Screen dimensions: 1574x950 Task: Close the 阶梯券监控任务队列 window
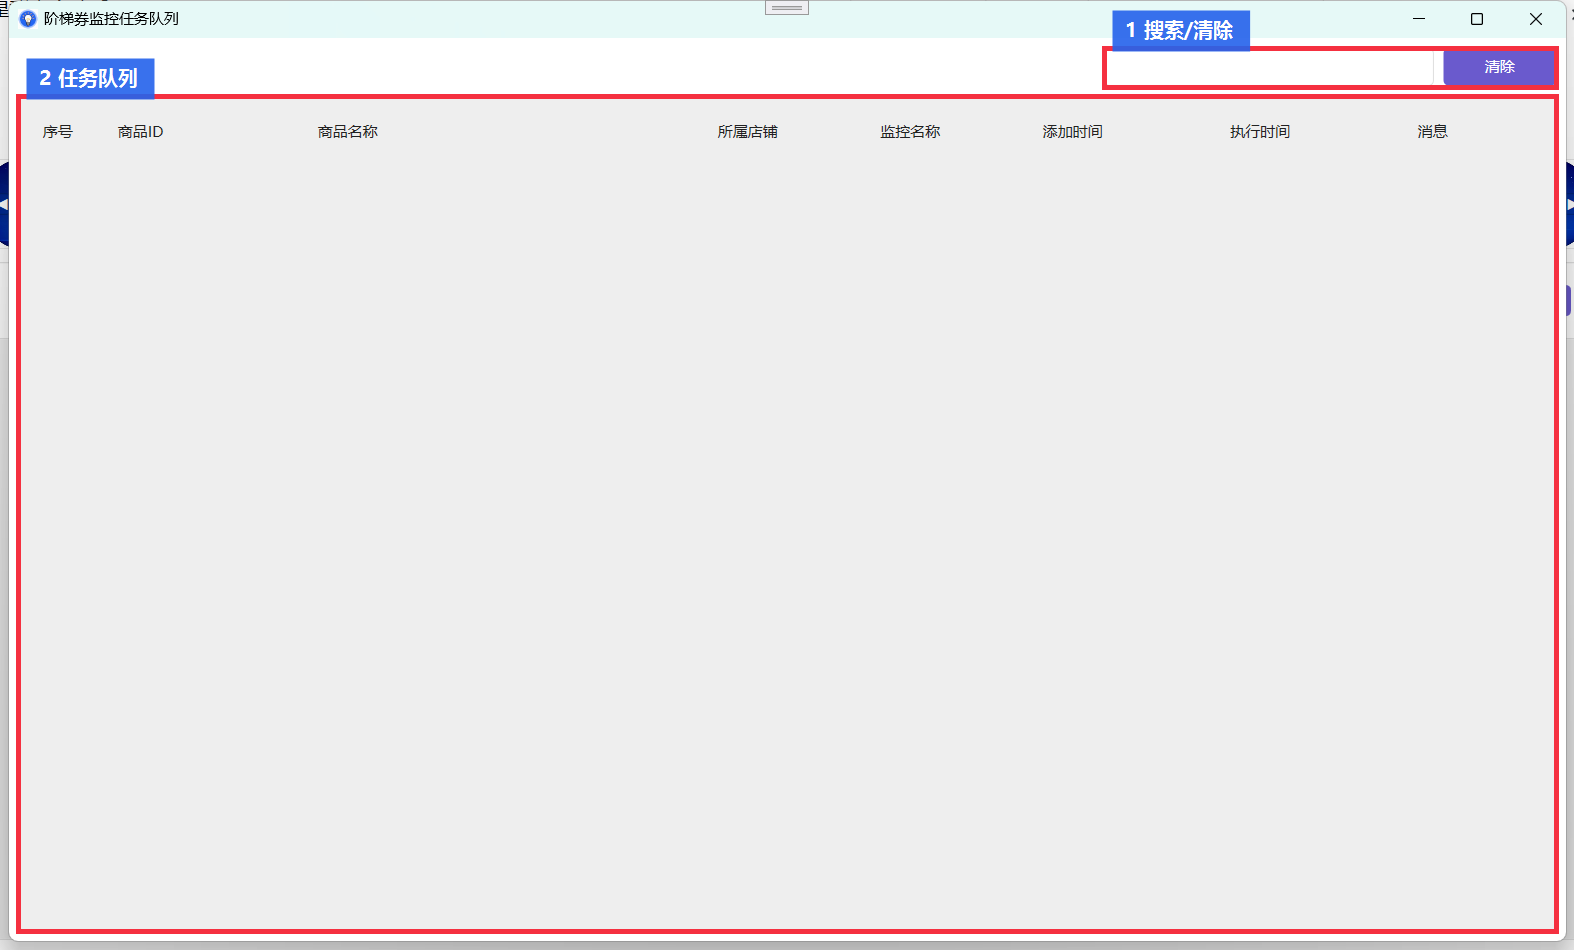1536,19
